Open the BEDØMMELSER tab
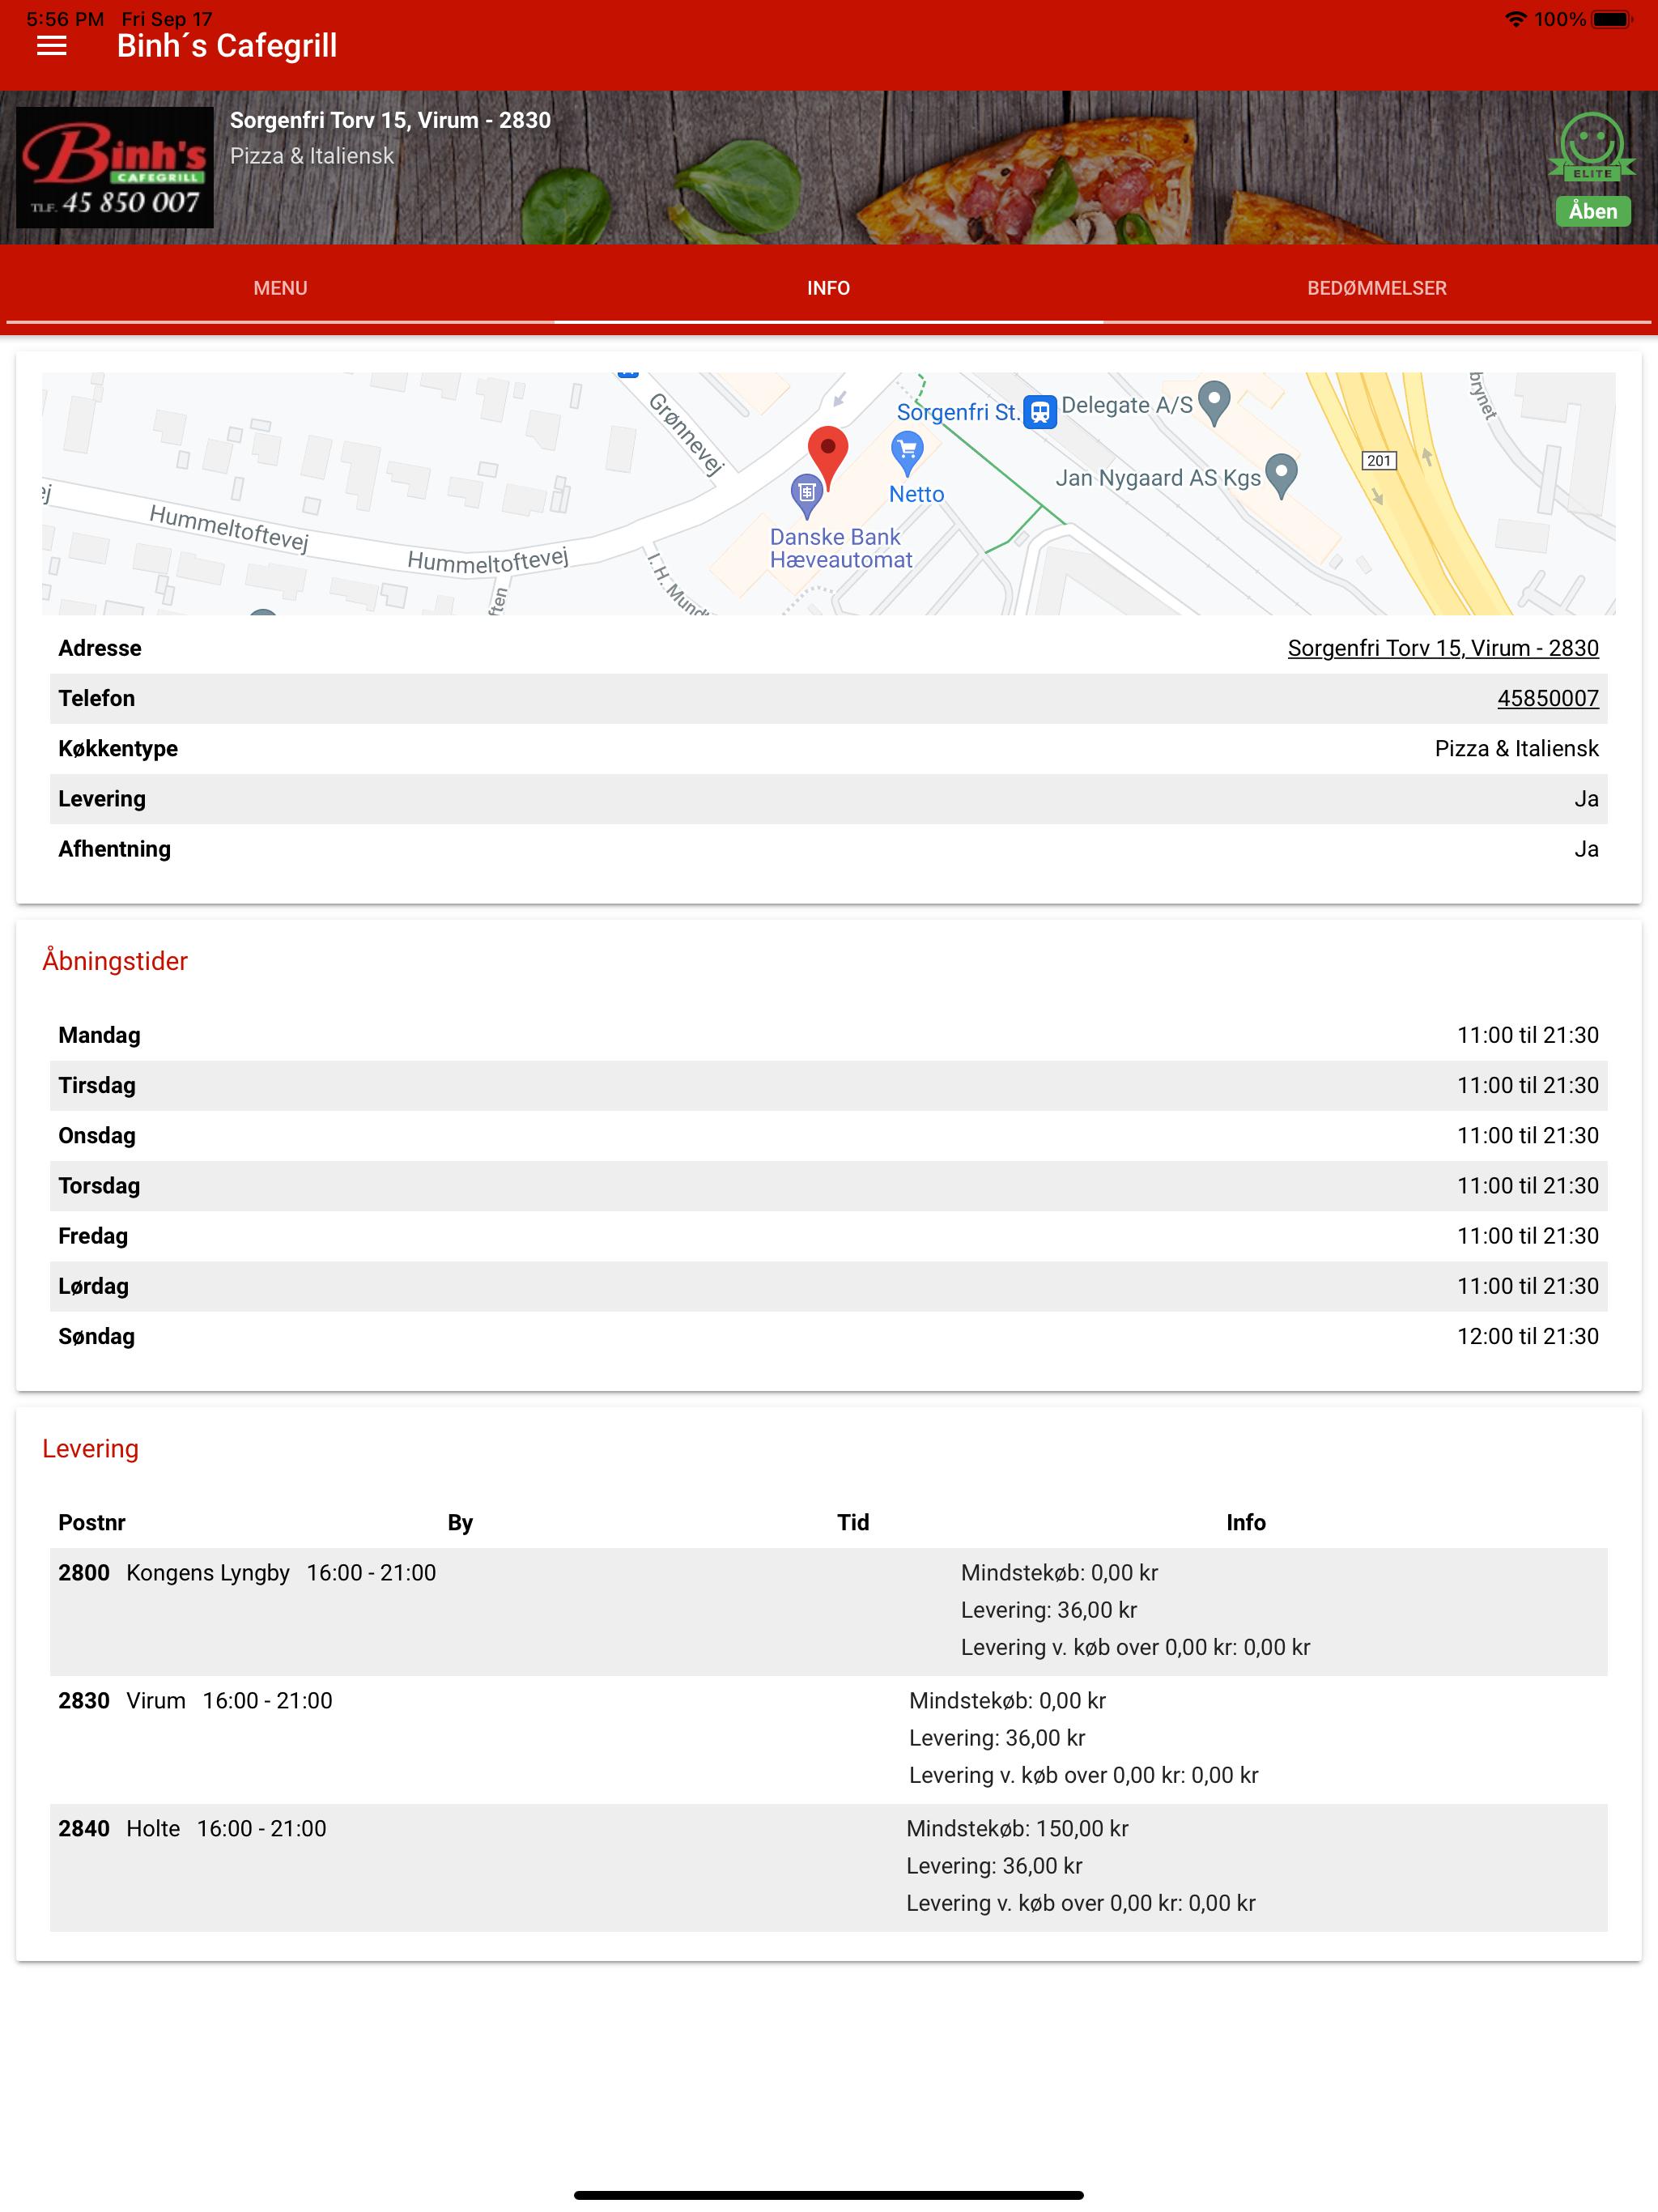Screen dimensions: 1658x2212 click(x=1376, y=288)
